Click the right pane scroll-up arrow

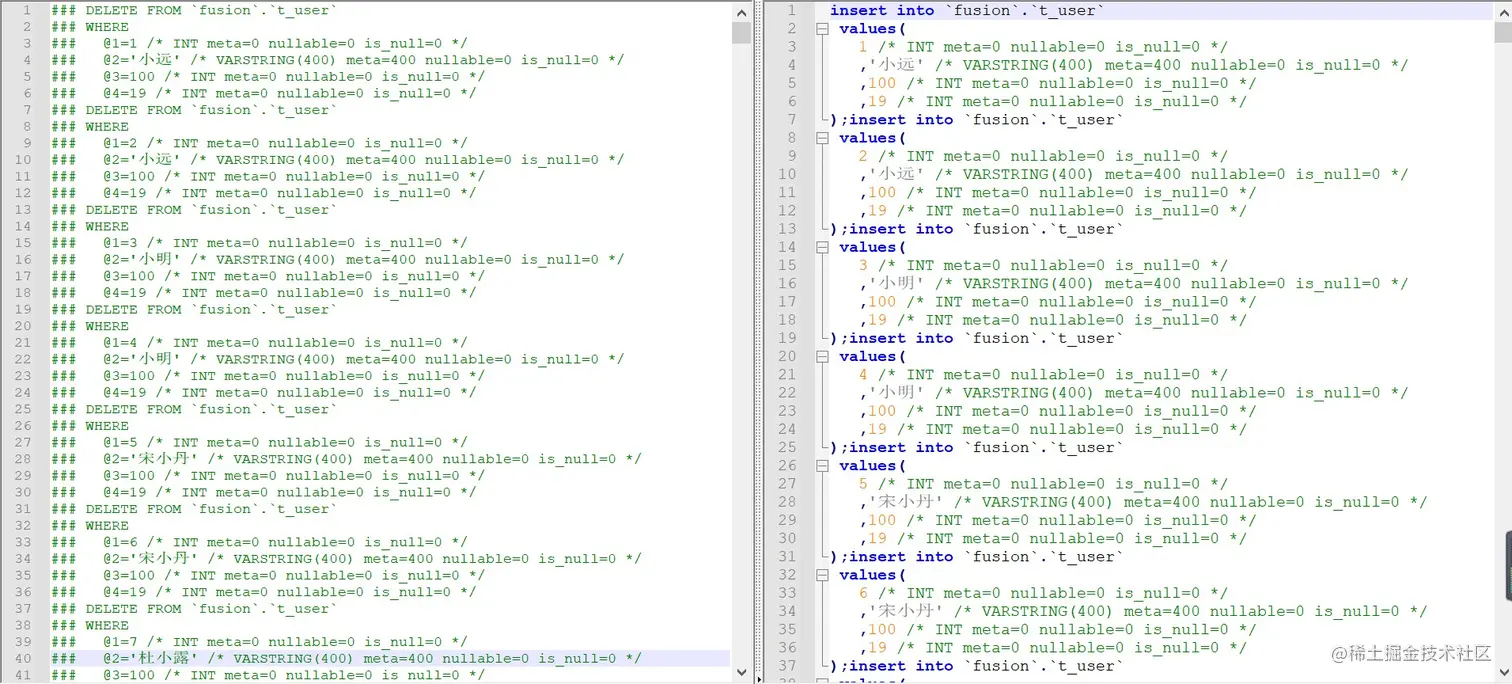1503,12
